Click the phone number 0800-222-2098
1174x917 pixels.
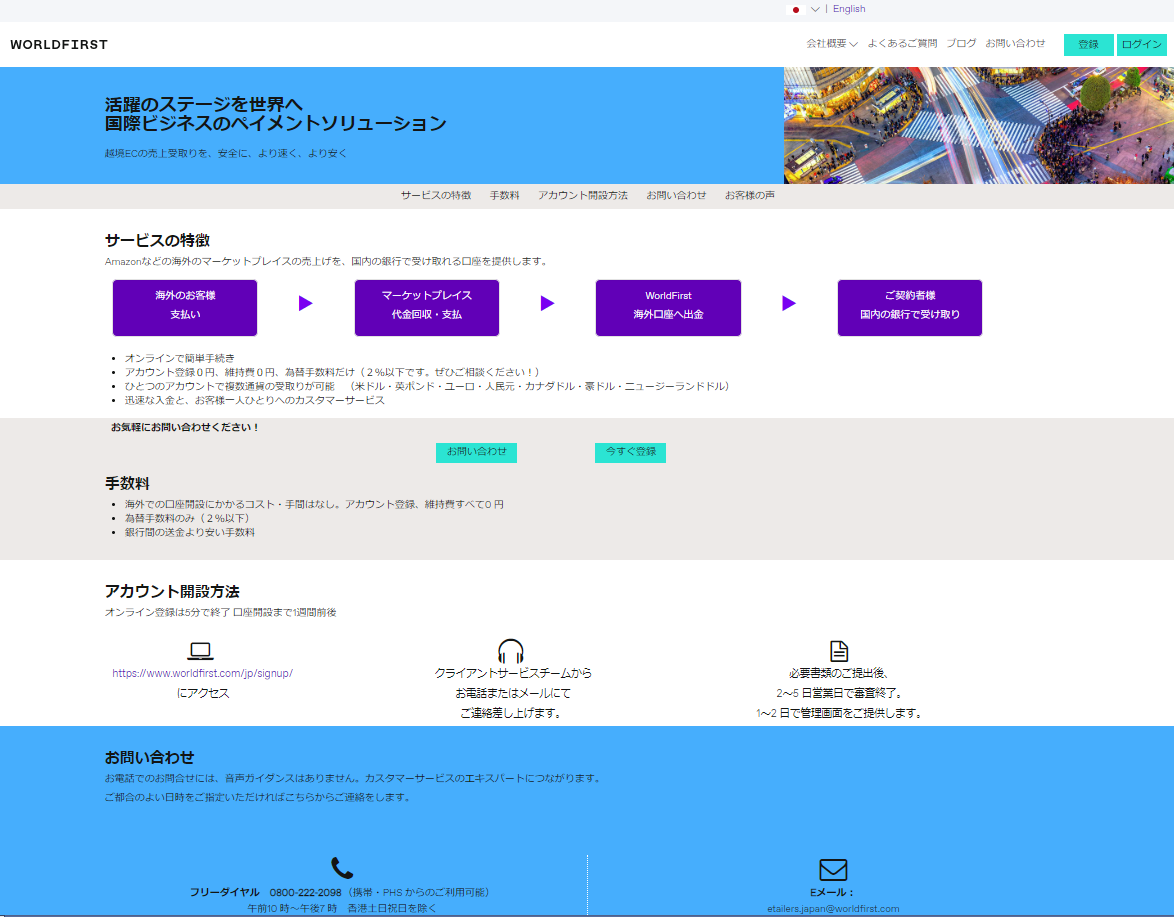(305, 892)
